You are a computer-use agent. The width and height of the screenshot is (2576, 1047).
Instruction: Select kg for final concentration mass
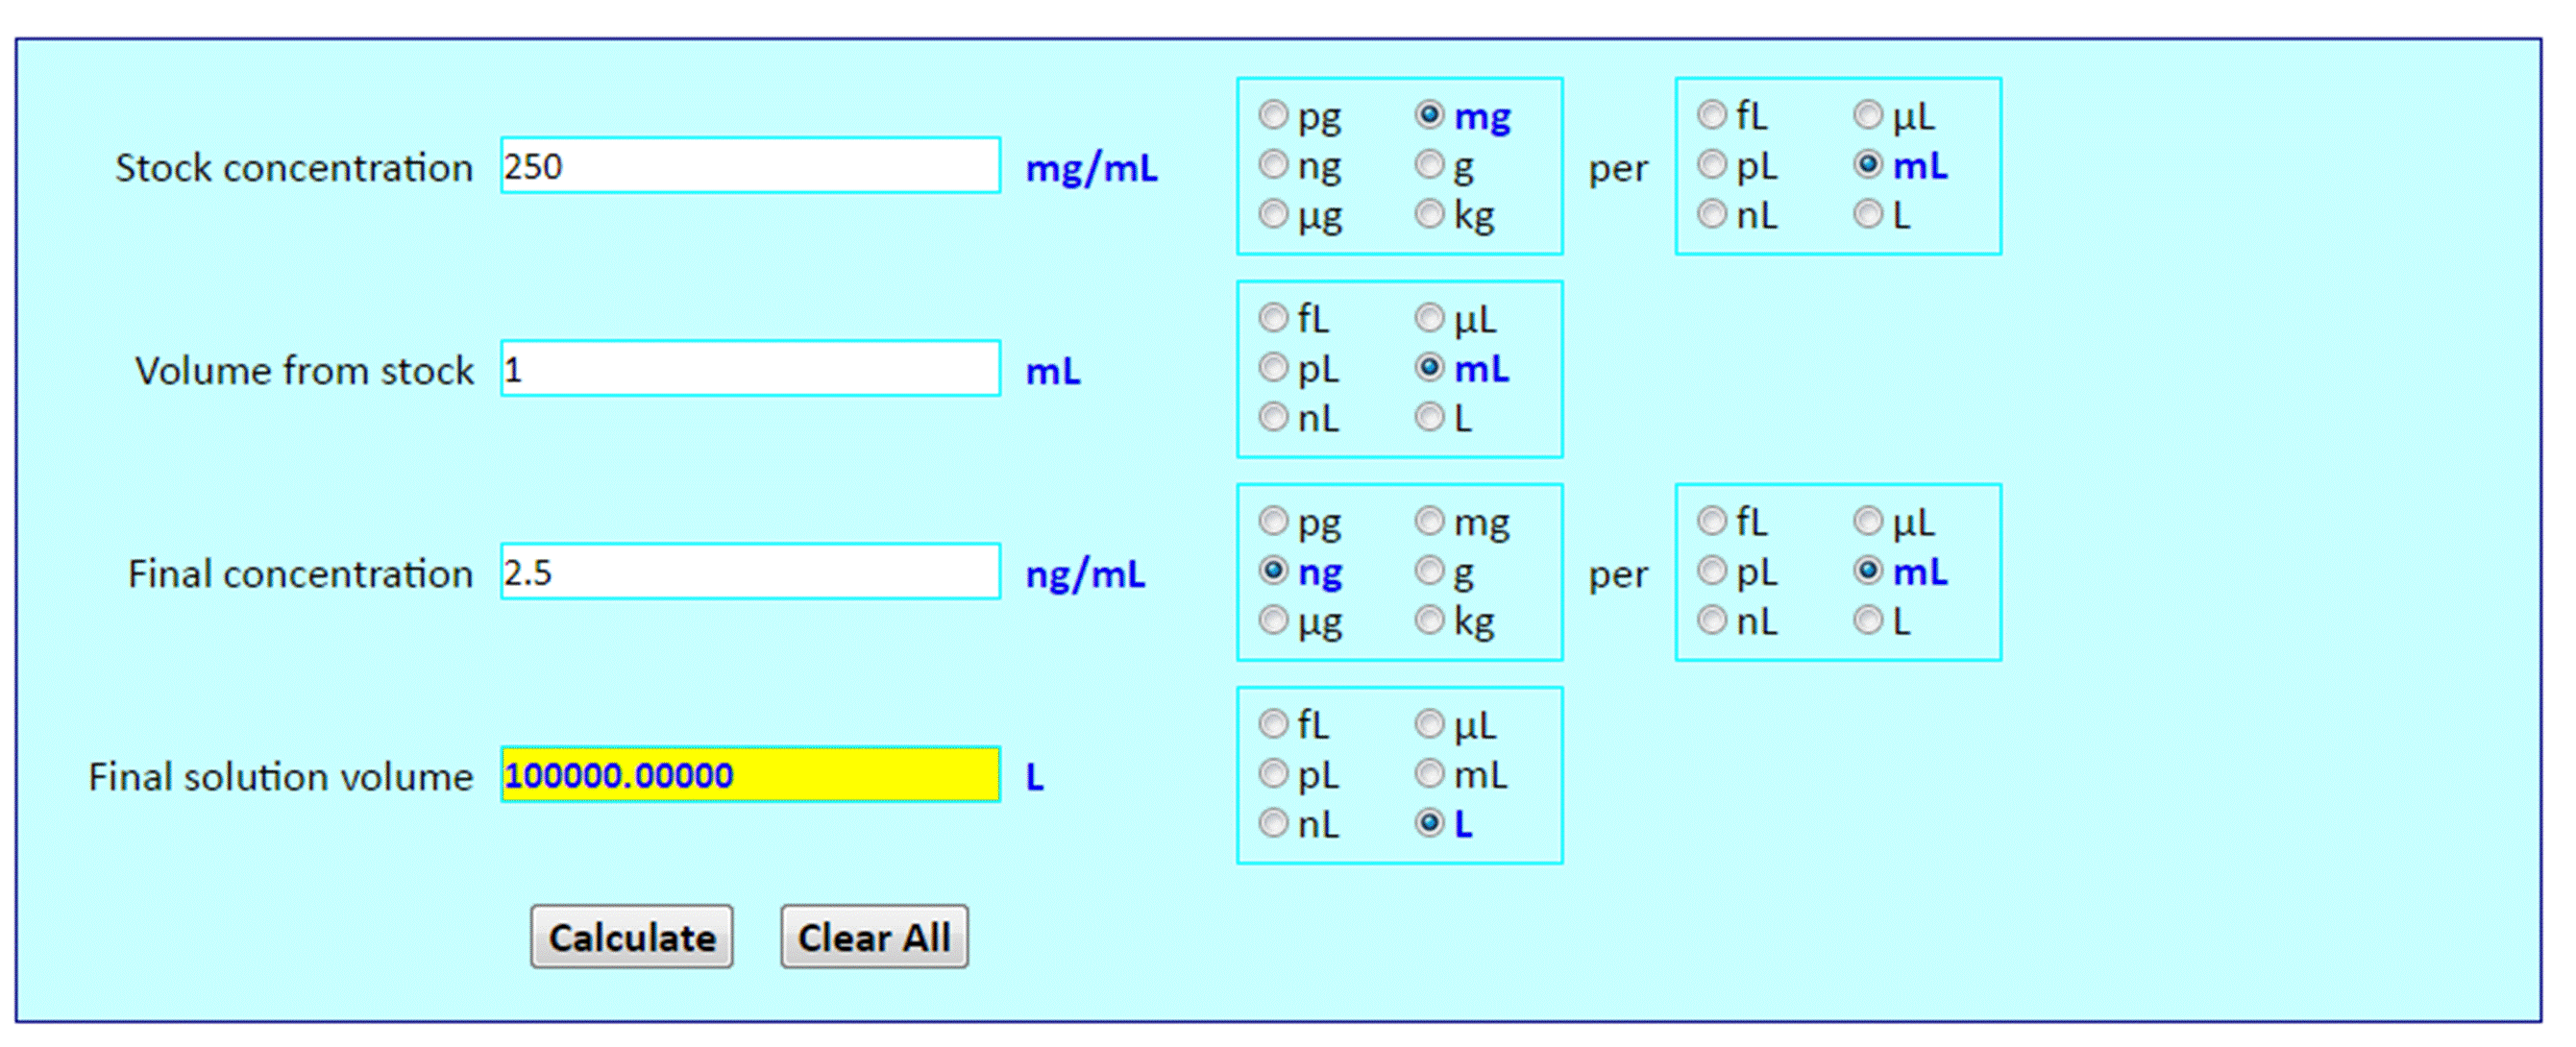coord(1429,621)
